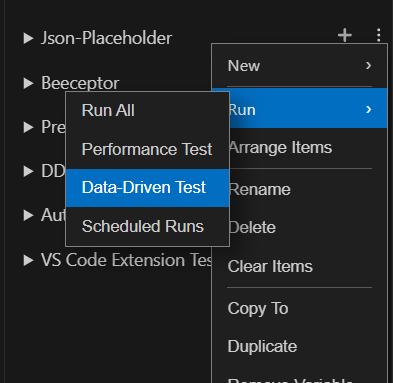This screenshot has height=383, width=393.
Task: Expand the Beeceptor collection arrow
Action: [x=28, y=83]
